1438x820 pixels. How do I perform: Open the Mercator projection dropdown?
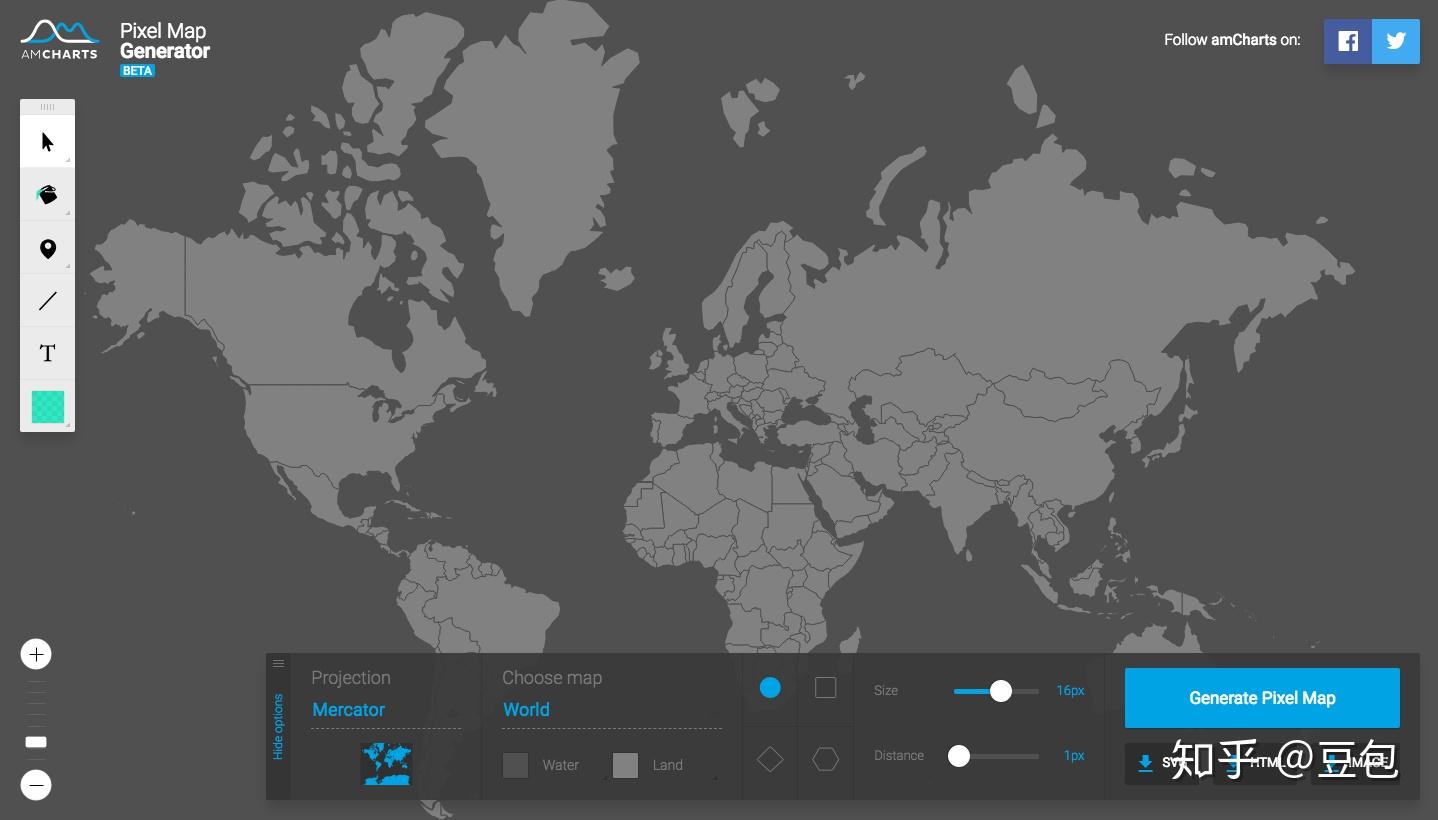[386, 710]
